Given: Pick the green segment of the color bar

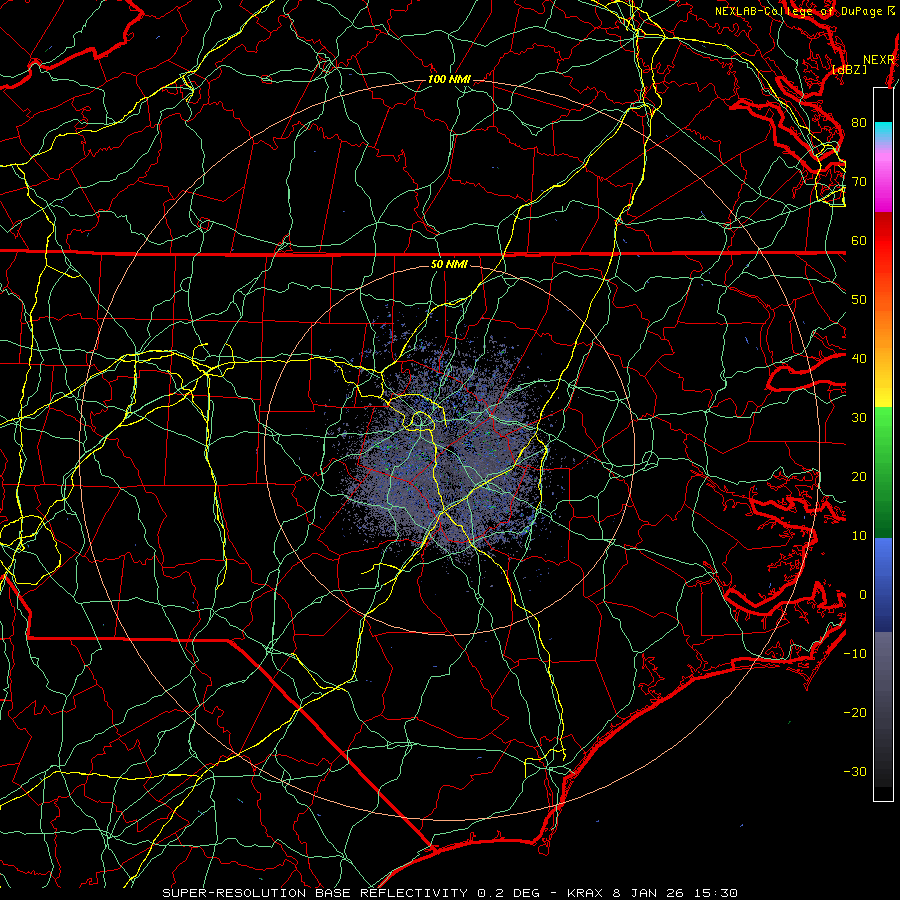Looking at the screenshot, I should point(883,472).
